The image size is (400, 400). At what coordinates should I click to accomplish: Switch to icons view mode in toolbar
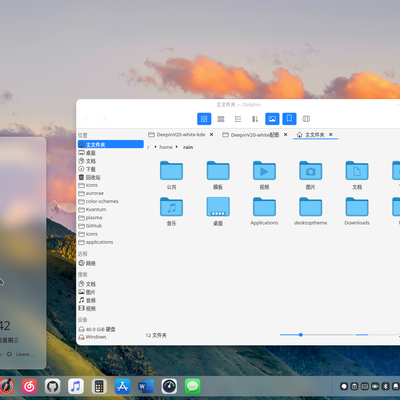coord(204,119)
